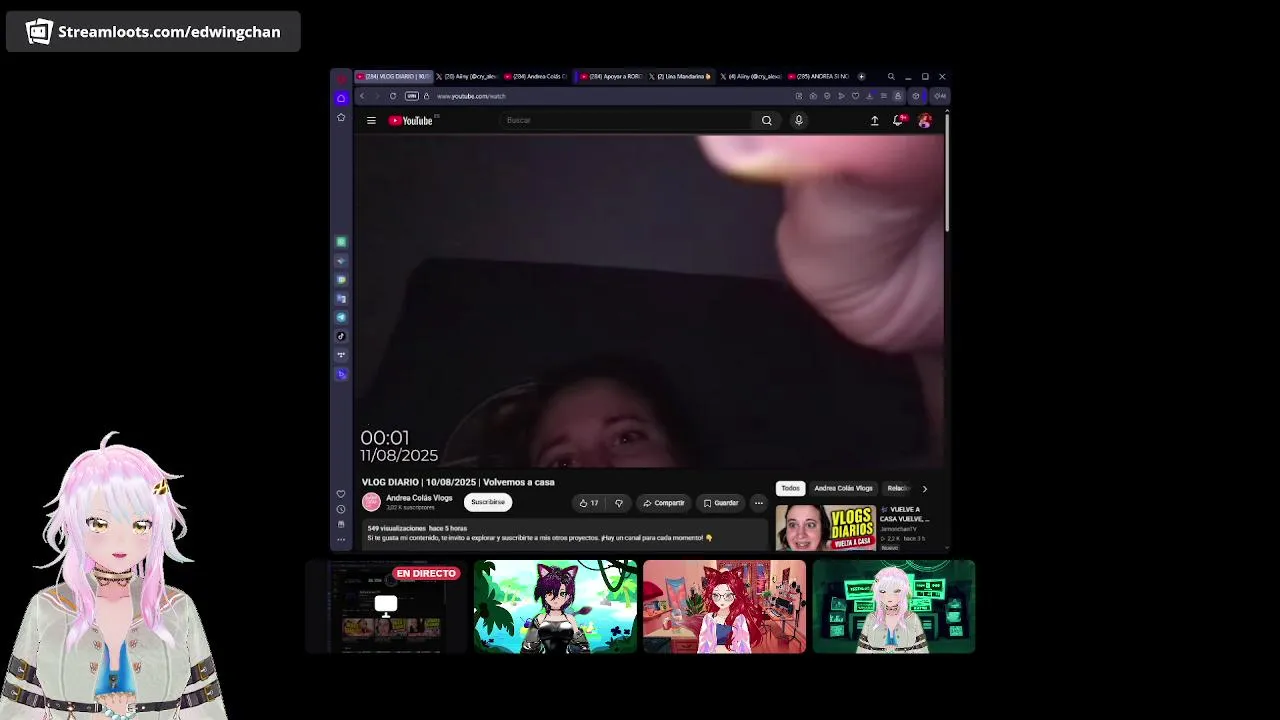Open the Vlogs Diarios recommended video thumbnail
This screenshot has width=1280, height=720.
[826, 527]
